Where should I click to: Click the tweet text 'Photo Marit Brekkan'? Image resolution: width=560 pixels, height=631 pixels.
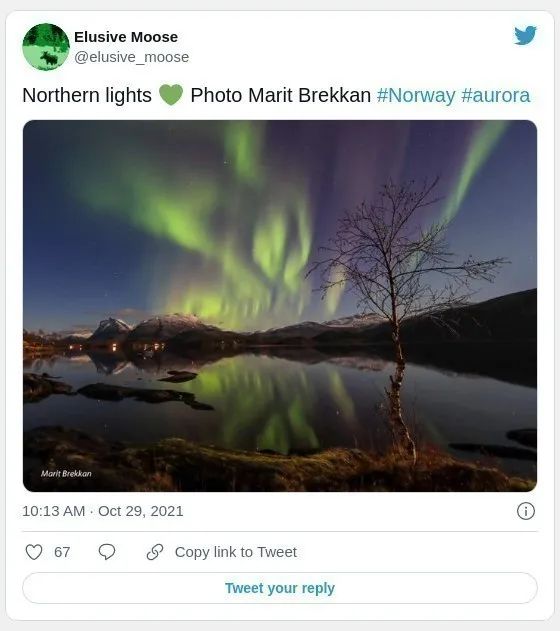(x=280, y=96)
